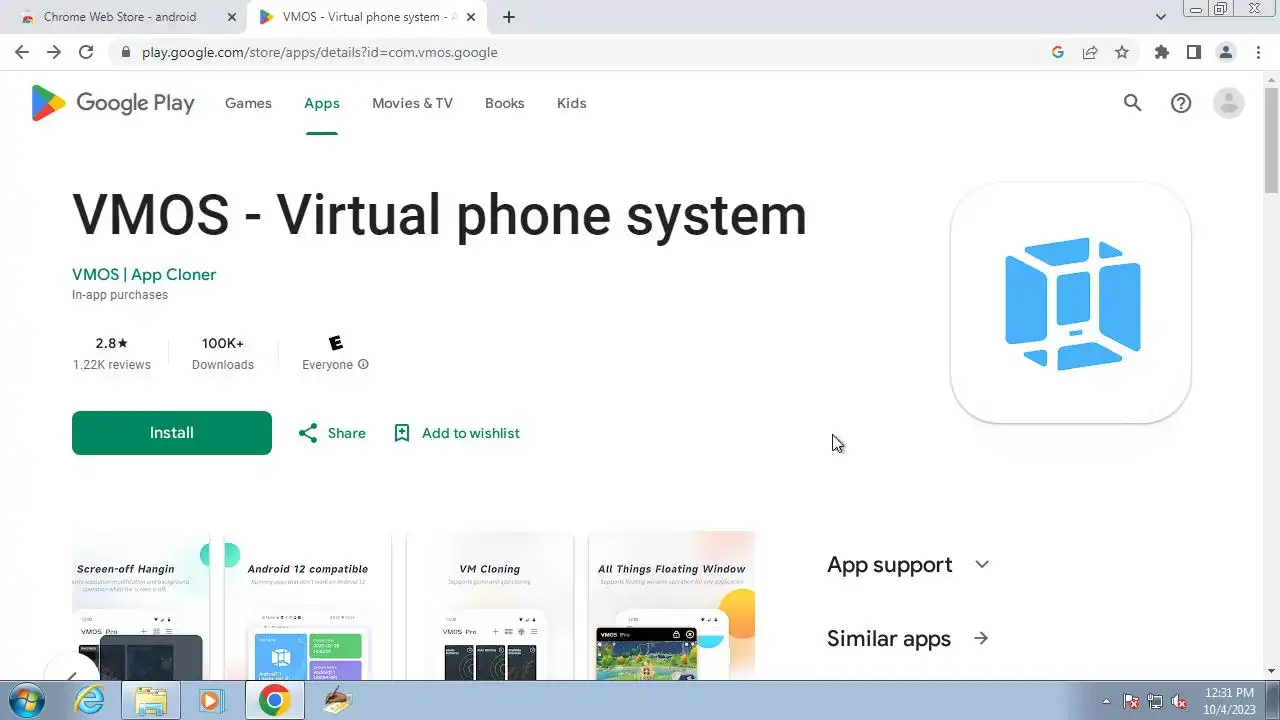1280x720 pixels.
Task: Open the Help center question mark icon
Action: [1181, 103]
